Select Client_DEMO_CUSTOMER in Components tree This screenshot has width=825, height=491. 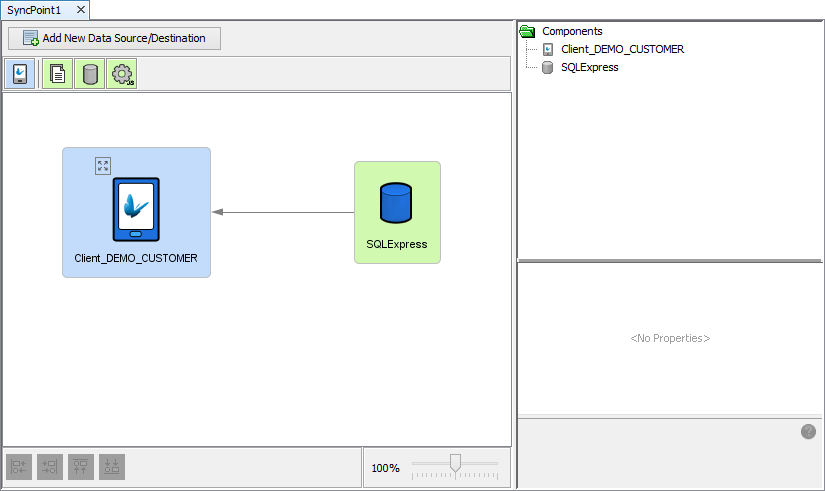click(622, 49)
